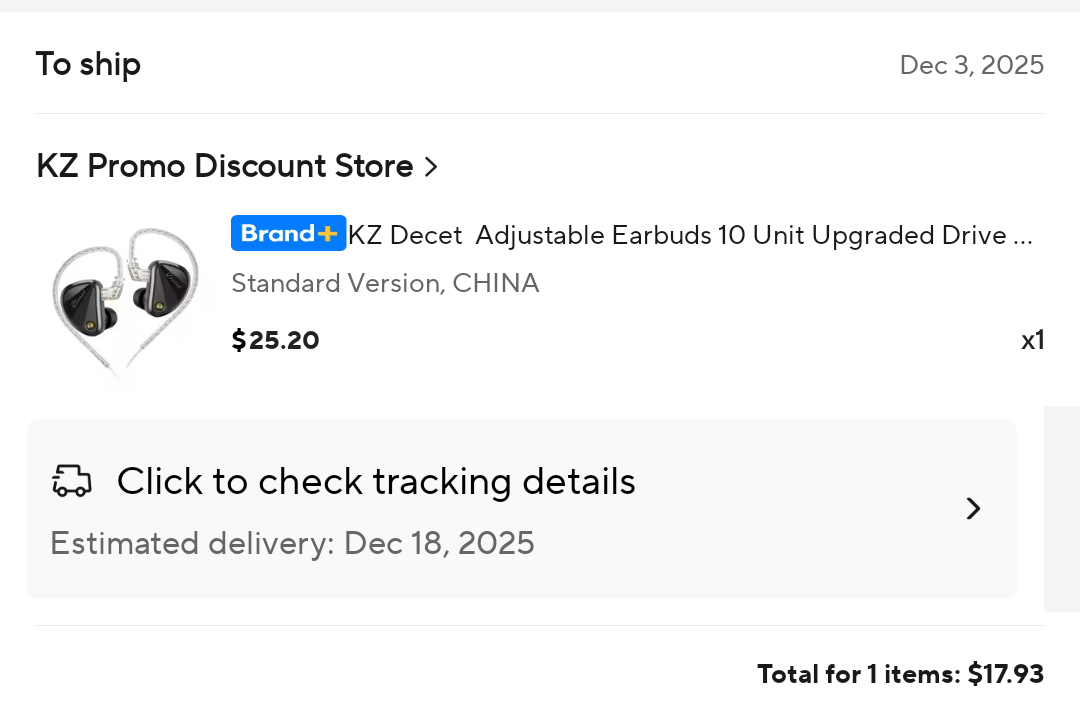Click to check tracking details text
This screenshot has height=714, width=1080.
pos(376,481)
